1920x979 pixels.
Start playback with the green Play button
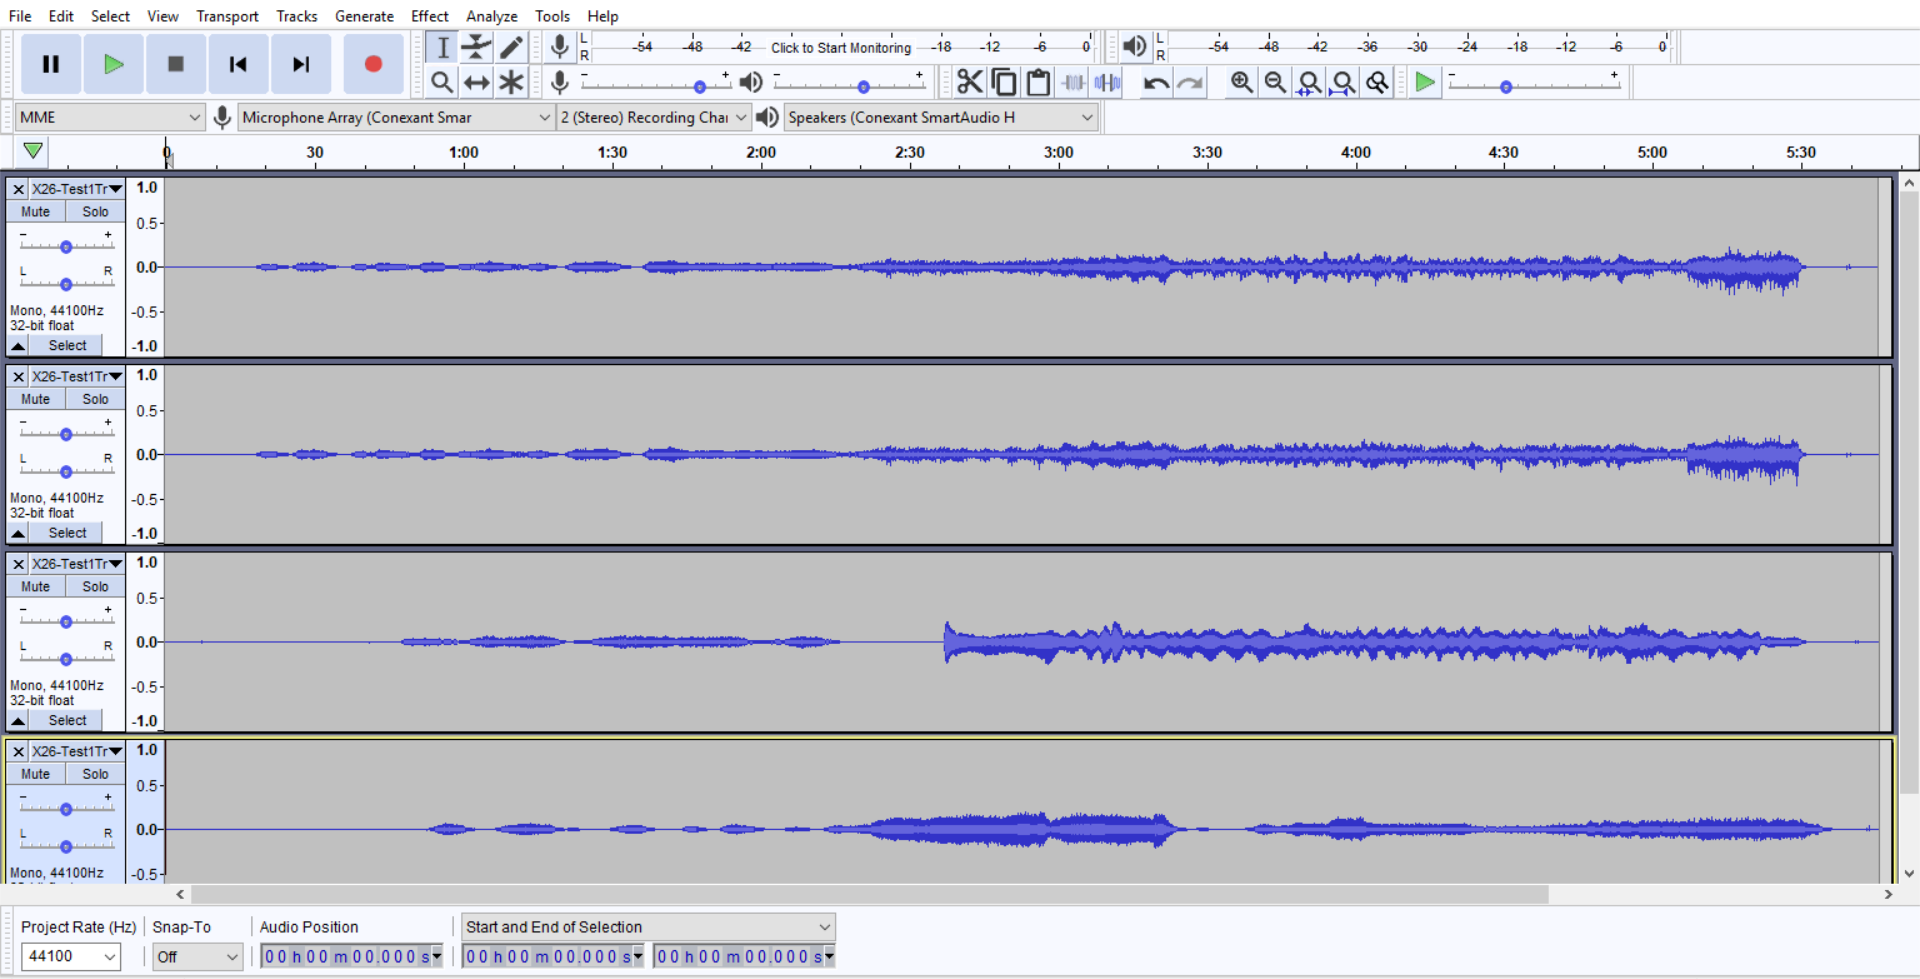coord(113,64)
